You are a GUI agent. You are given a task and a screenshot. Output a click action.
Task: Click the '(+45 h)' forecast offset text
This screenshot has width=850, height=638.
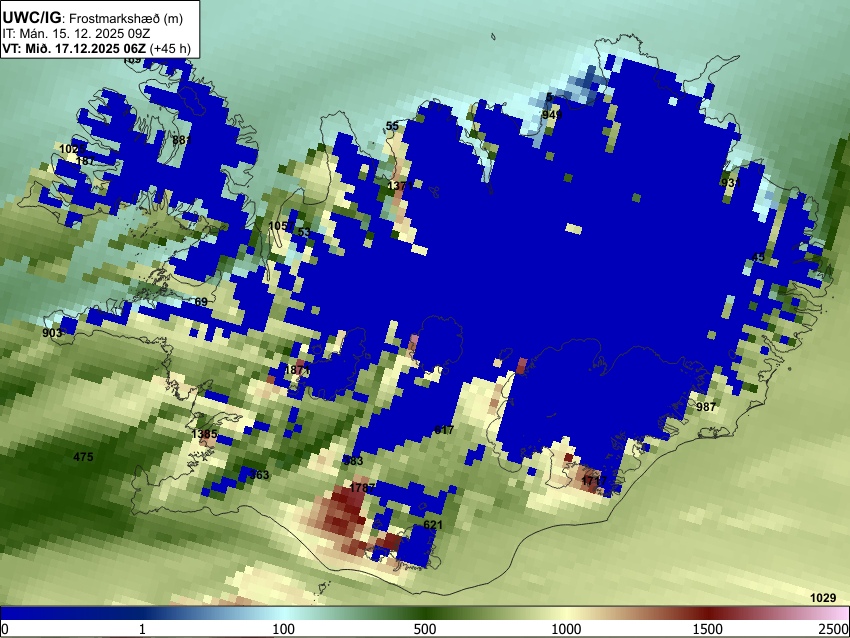point(170,48)
